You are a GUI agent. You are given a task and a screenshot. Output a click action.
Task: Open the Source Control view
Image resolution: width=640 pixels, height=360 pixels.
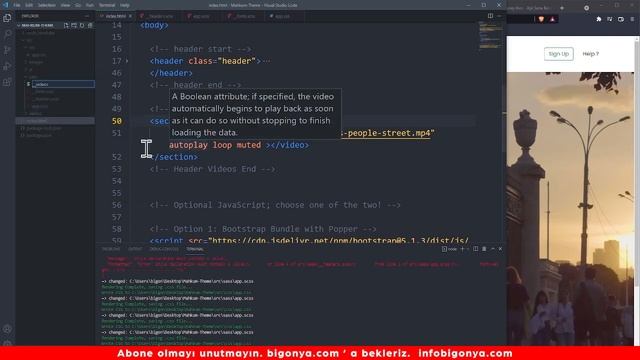(x=7, y=50)
